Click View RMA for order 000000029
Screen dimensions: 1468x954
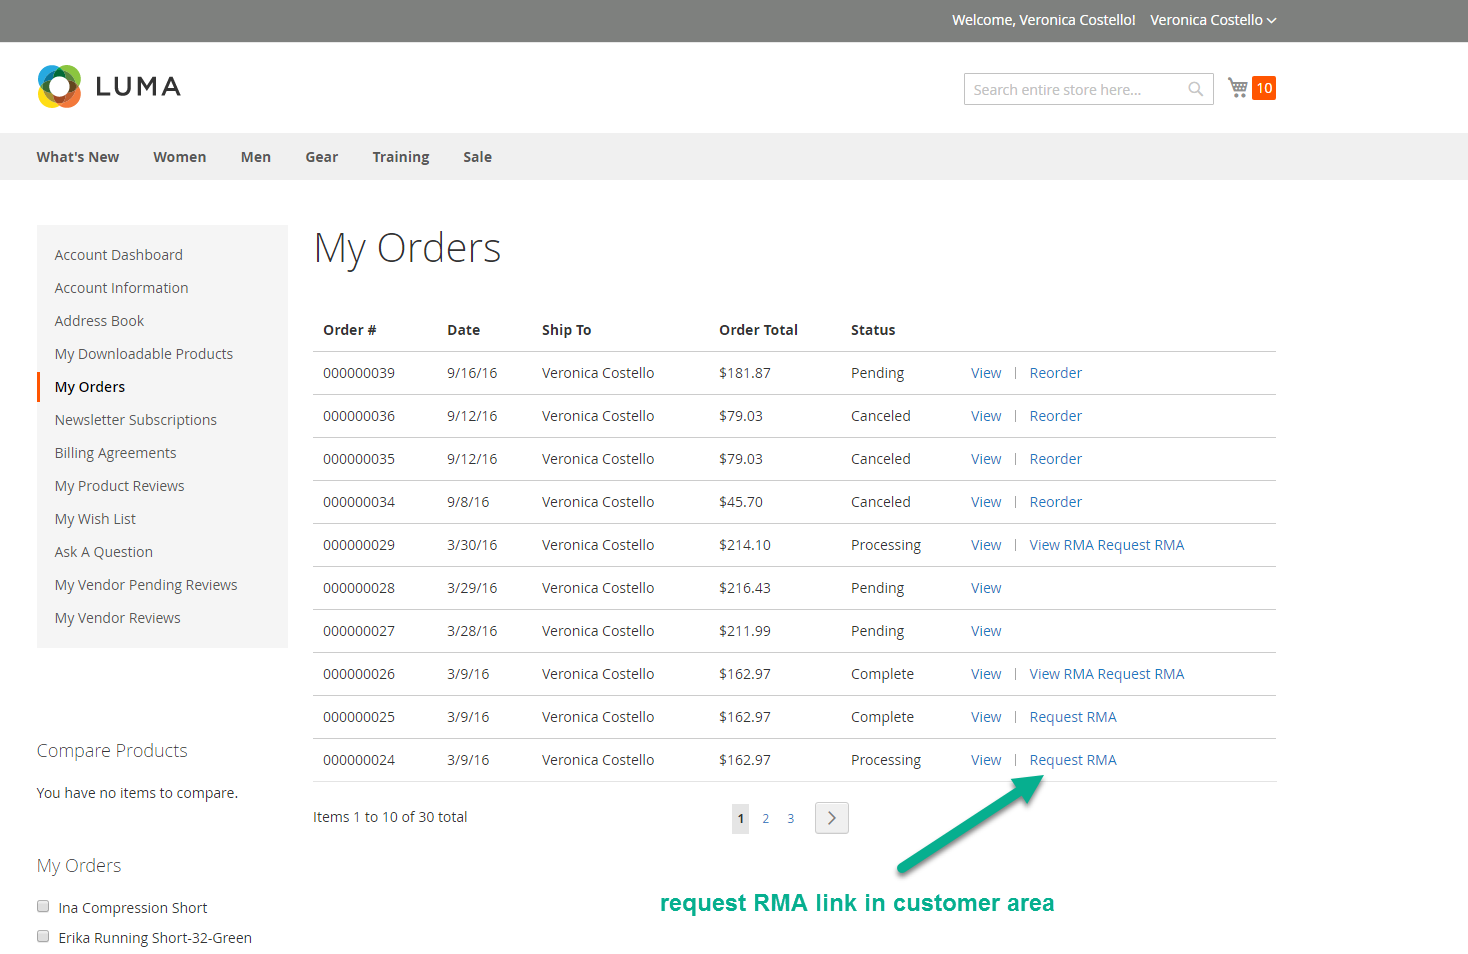(1062, 545)
